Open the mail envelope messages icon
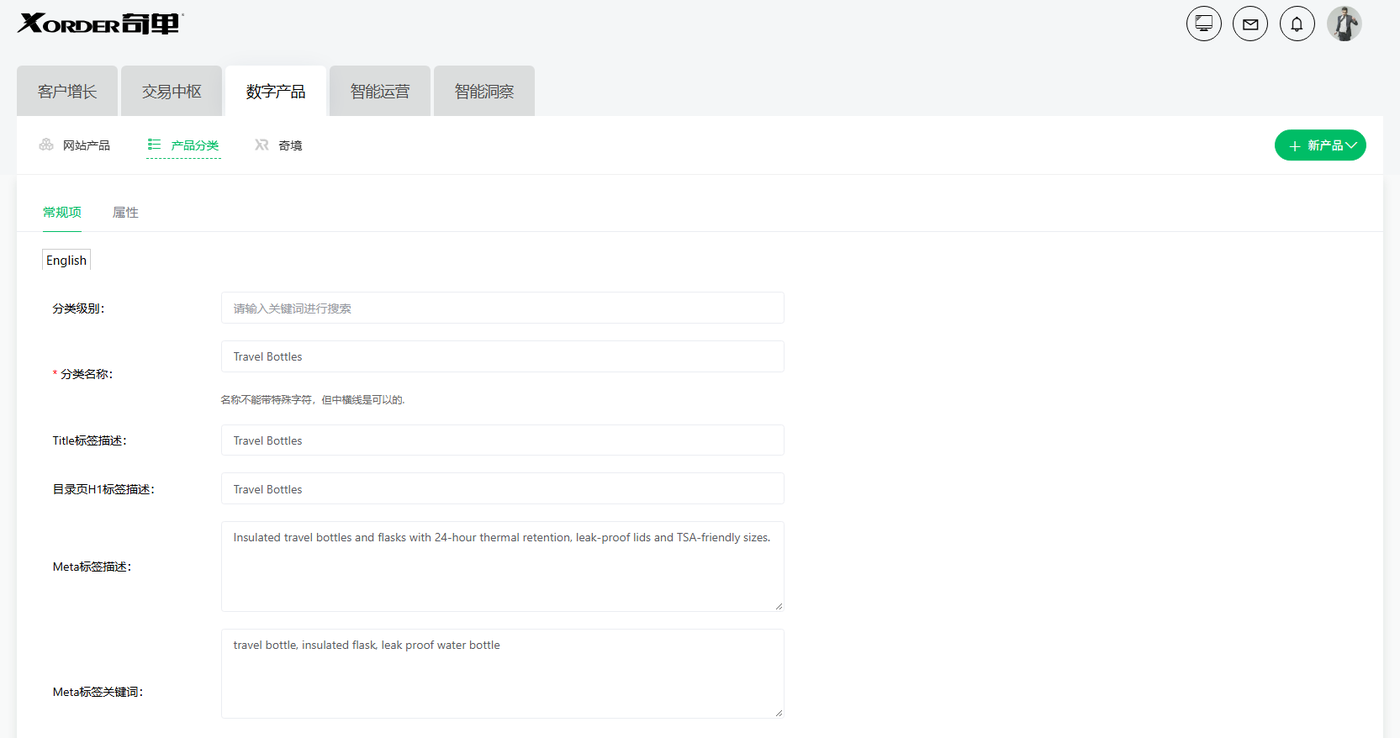This screenshot has height=738, width=1400. click(1250, 23)
